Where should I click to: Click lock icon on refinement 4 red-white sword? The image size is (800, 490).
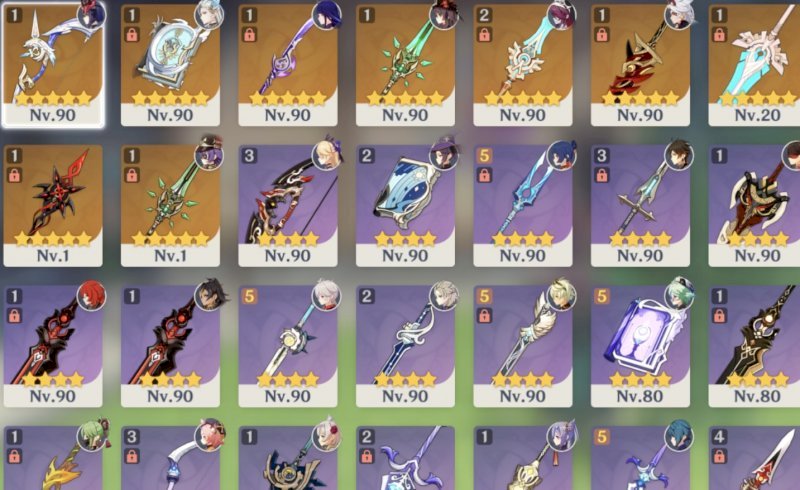click(719, 457)
